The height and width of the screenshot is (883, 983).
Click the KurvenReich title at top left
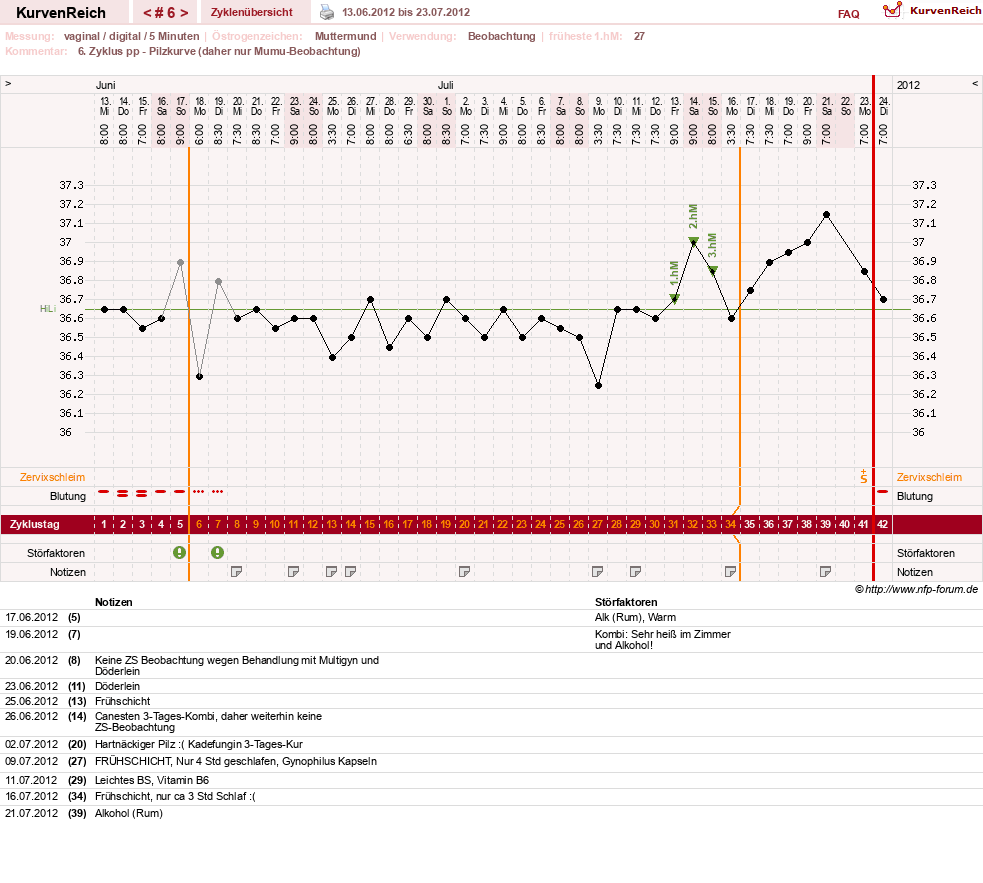(61, 13)
